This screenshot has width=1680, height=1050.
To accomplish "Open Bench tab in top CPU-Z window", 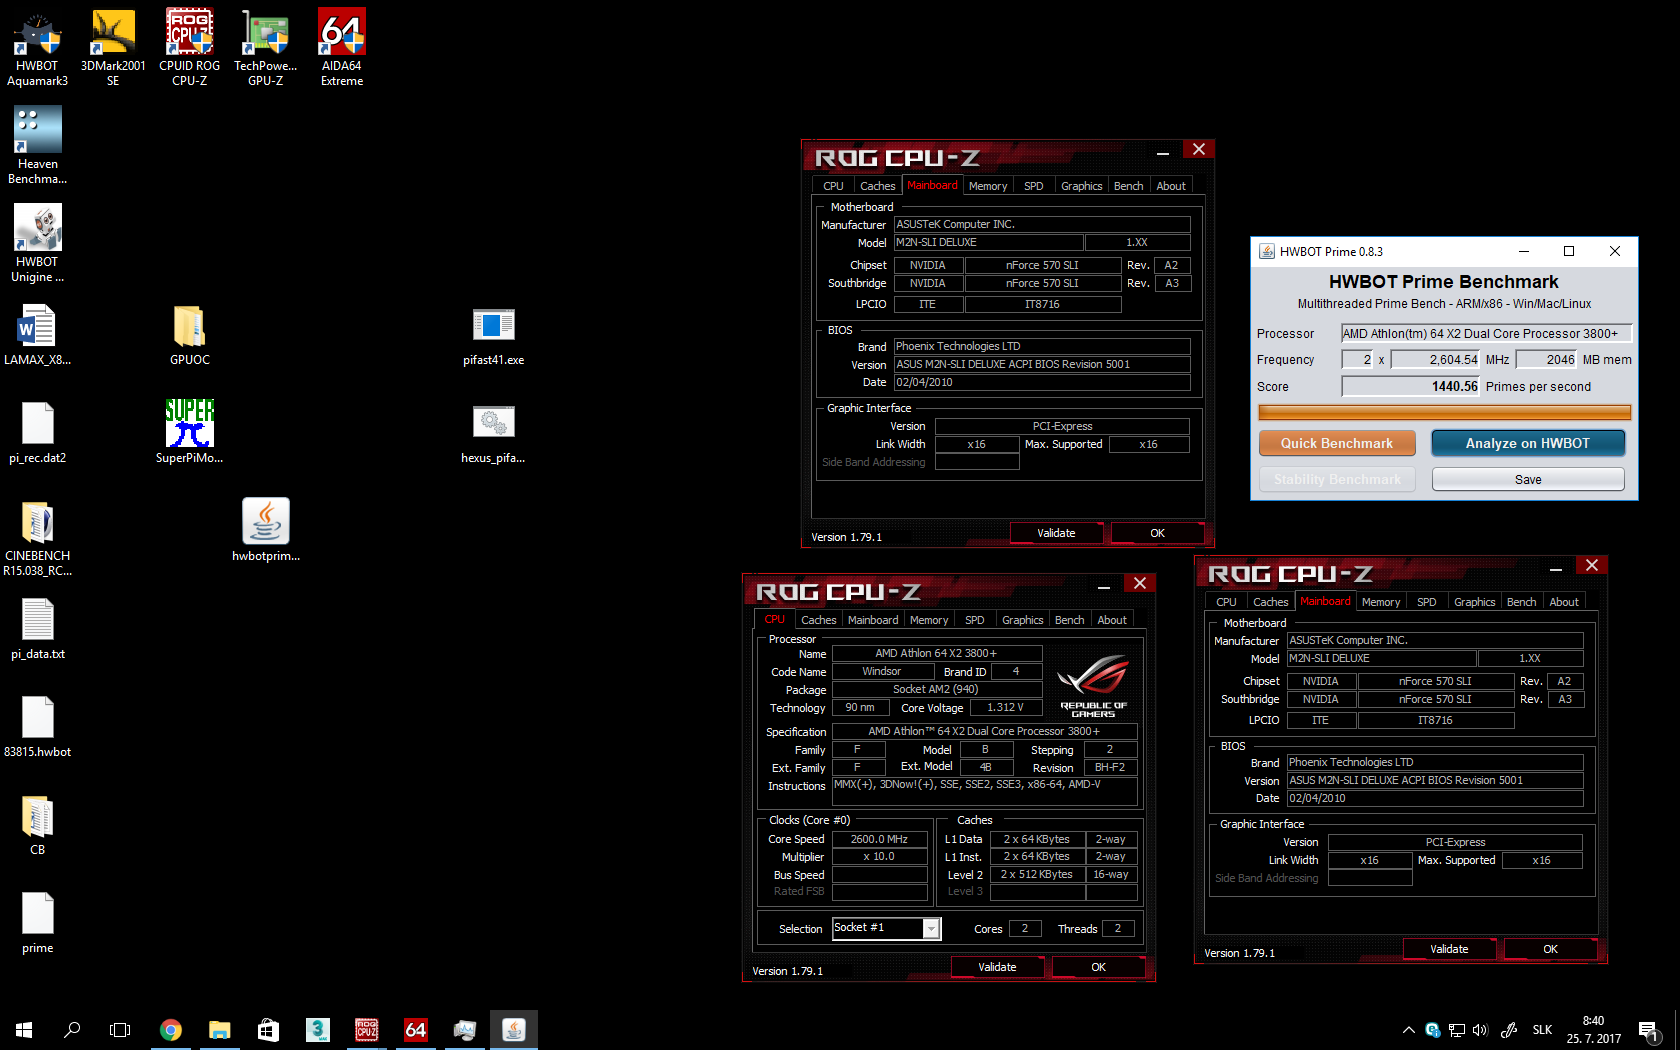I will click(1128, 186).
